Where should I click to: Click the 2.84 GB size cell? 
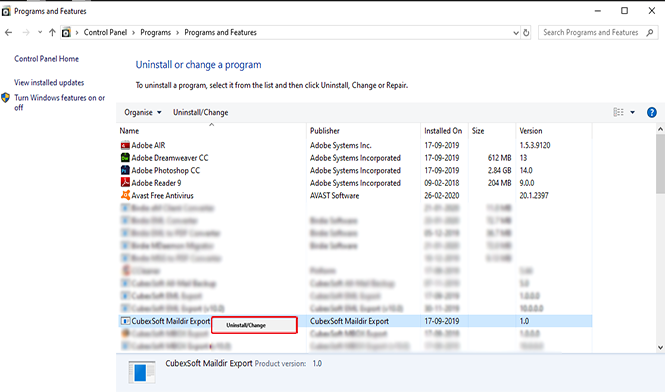(x=499, y=171)
